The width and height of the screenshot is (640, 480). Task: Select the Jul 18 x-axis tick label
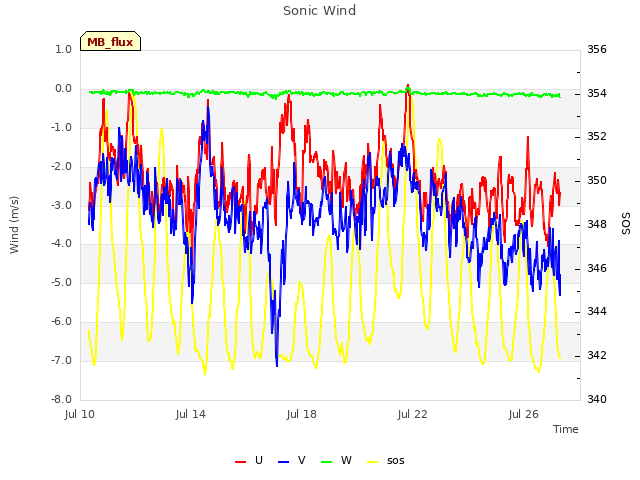[302, 414]
